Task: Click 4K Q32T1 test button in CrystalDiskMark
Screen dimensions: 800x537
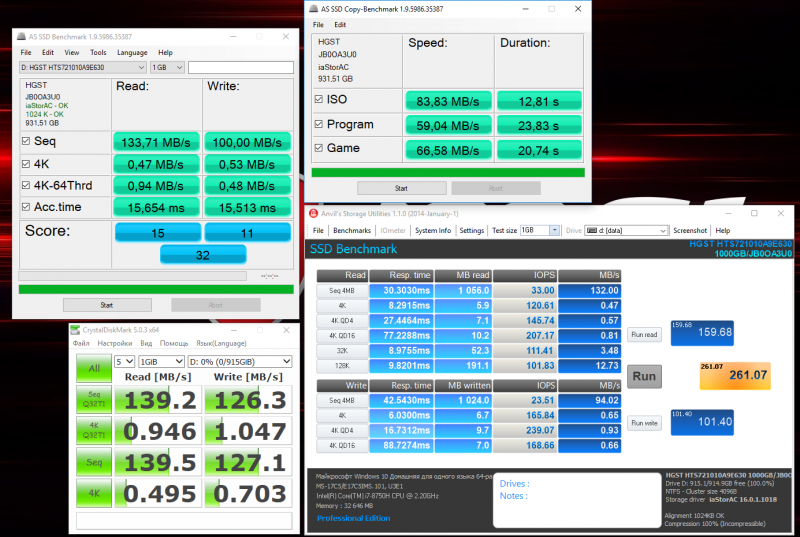Action: pos(94,430)
